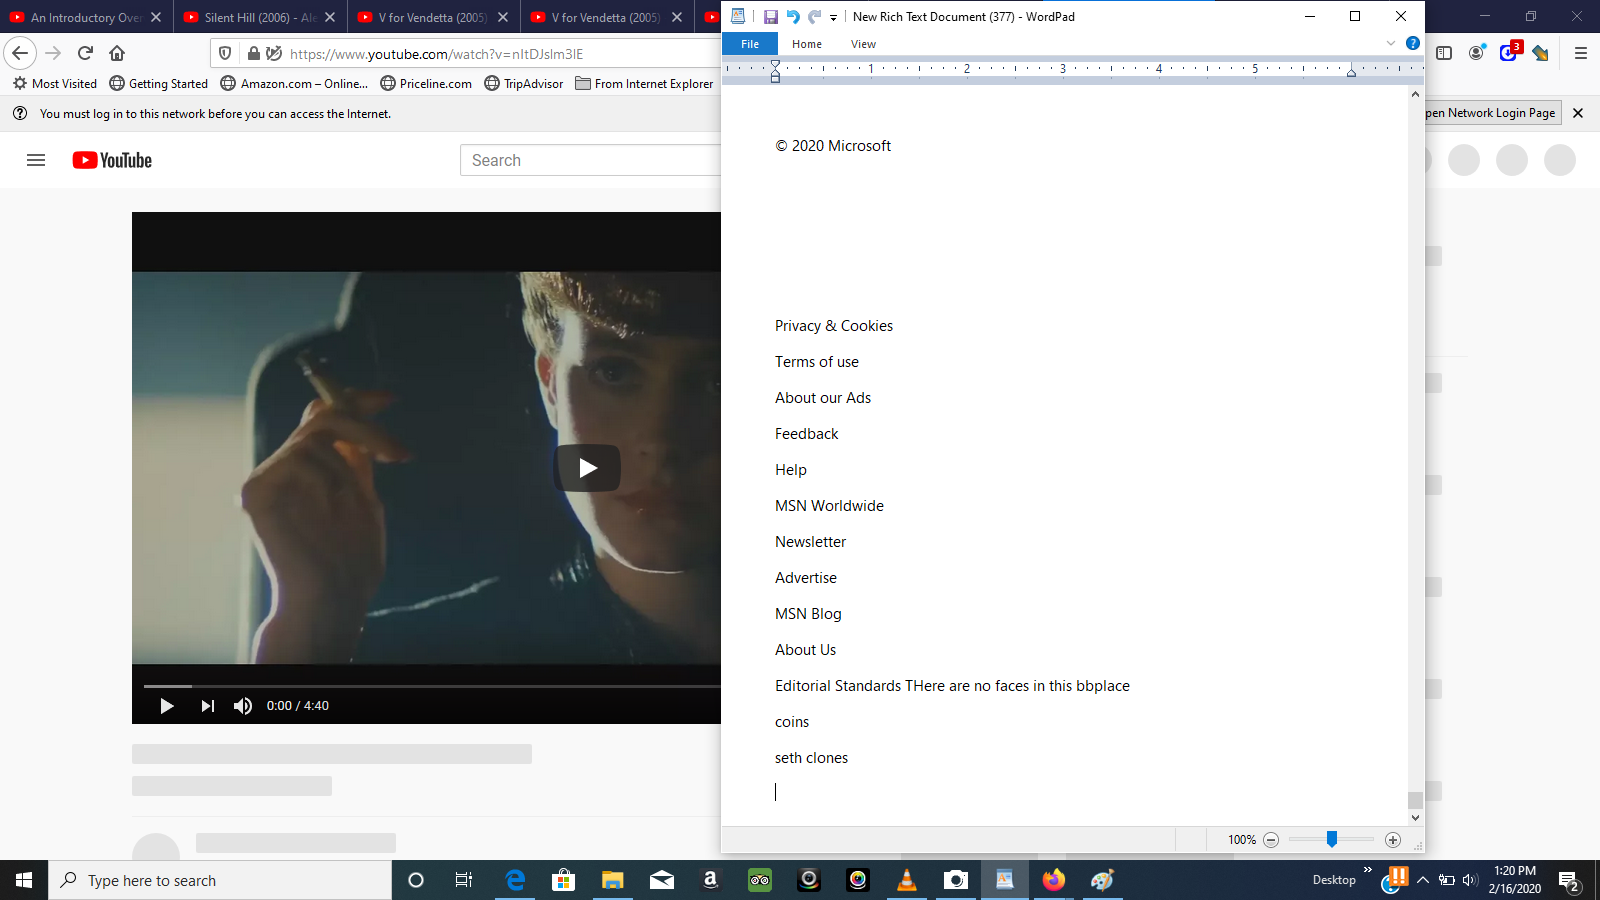Viewport: 1600px width, 900px height.
Task: Dismiss the network login notification bar
Action: 1578,113
